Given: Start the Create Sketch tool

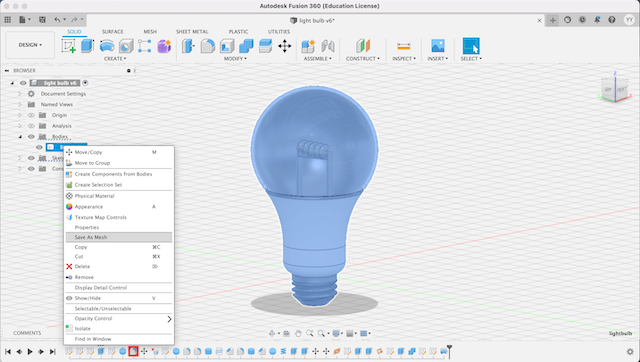Looking at the screenshot, I should (69, 46).
